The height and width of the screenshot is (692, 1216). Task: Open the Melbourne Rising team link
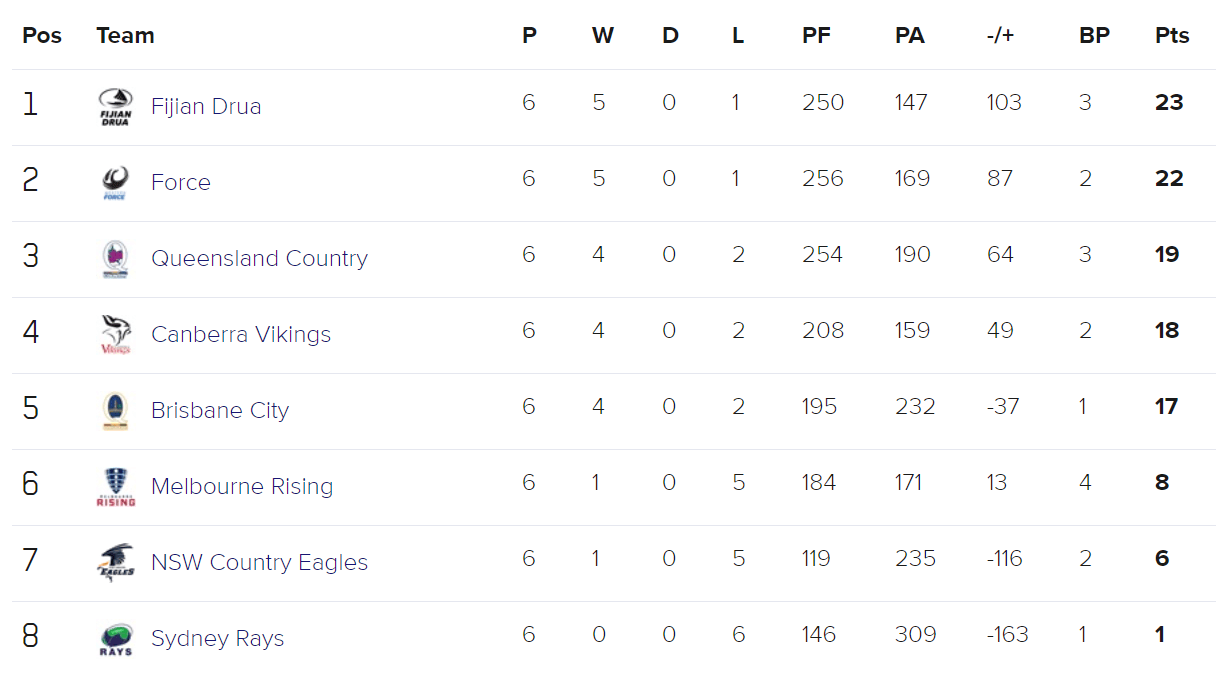pos(242,487)
